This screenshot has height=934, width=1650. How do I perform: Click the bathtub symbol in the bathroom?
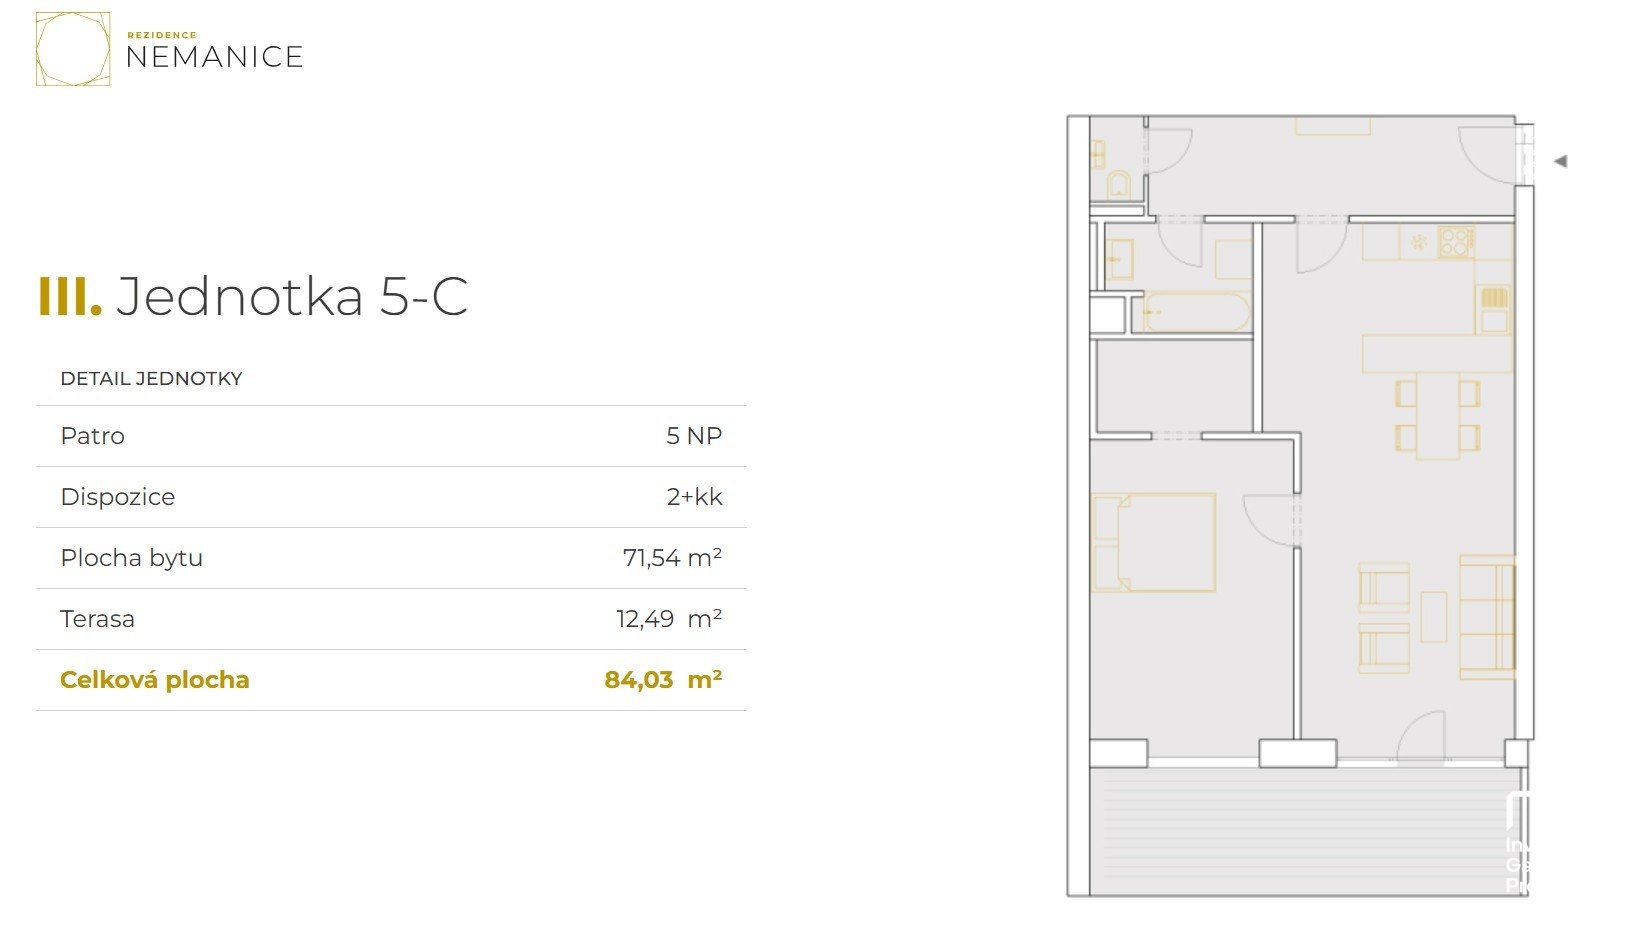point(1195,312)
